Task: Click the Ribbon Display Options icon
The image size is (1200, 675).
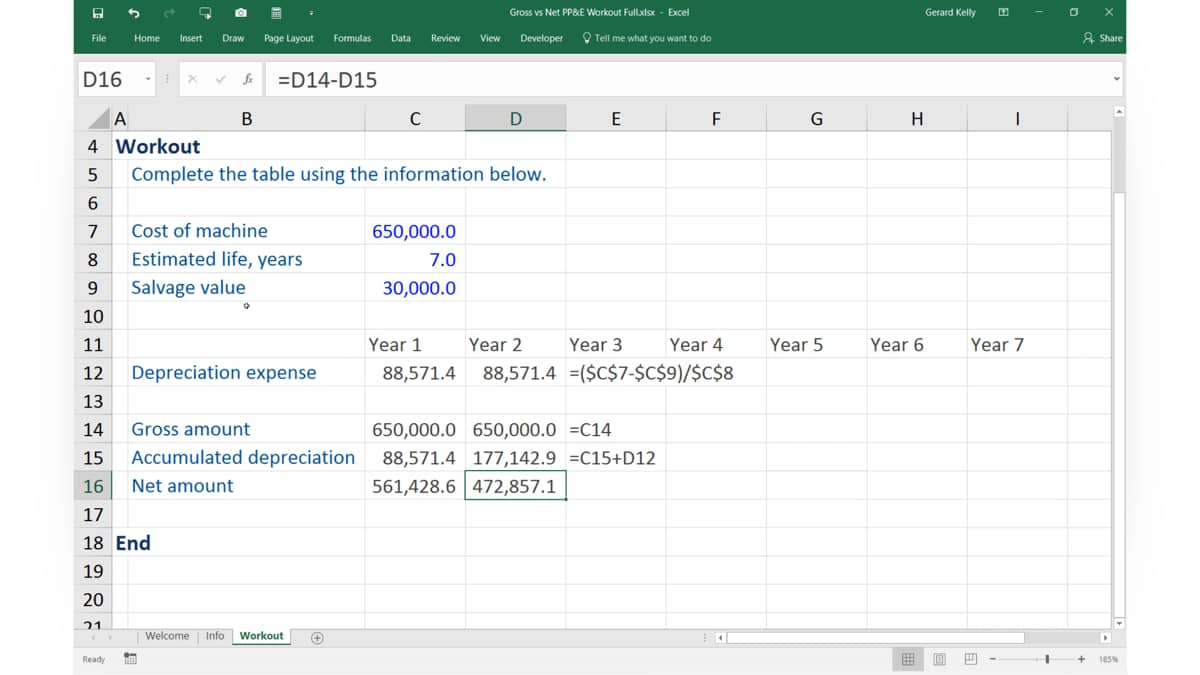Action: (1005, 13)
